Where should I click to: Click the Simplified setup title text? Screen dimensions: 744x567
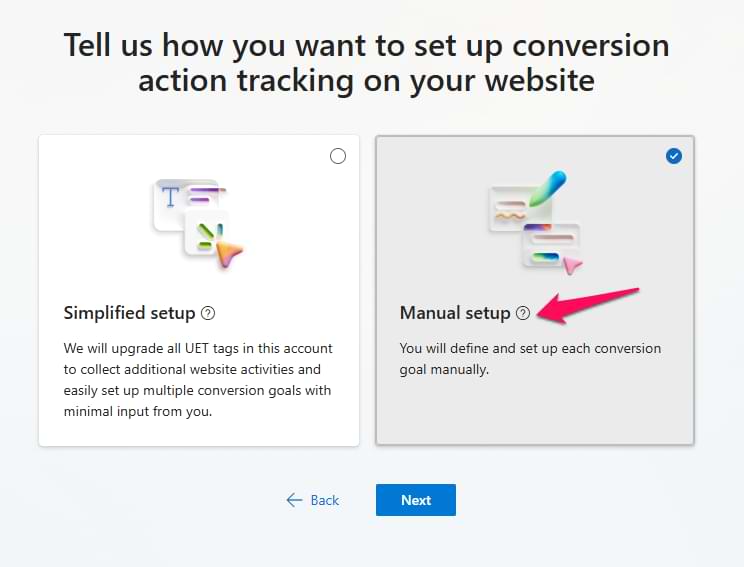(x=129, y=313)
